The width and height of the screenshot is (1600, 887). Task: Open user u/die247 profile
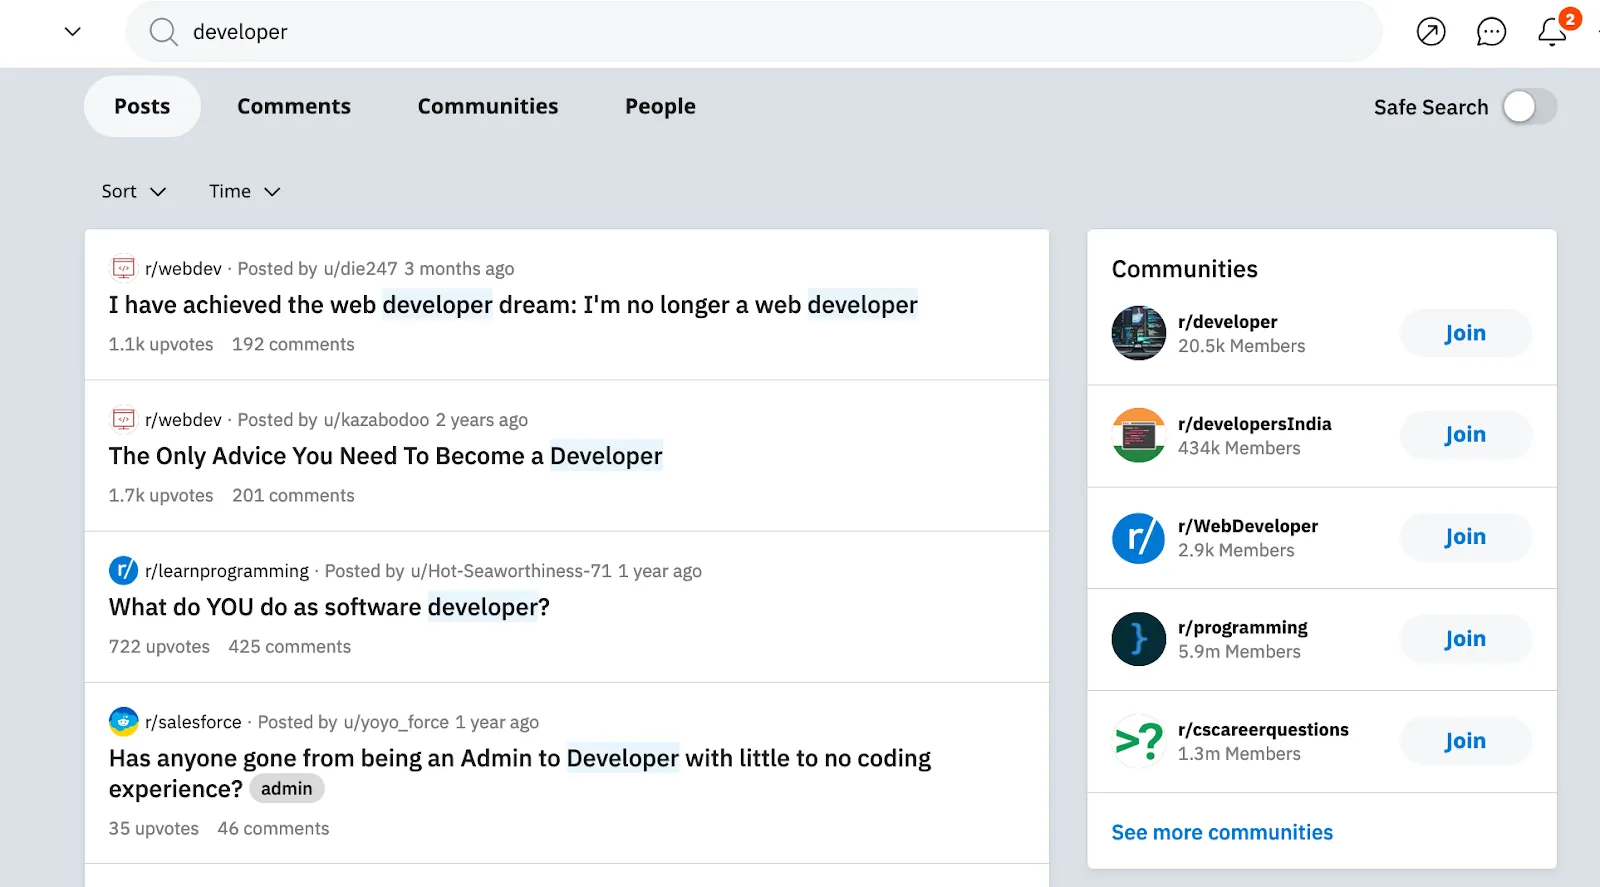point(360,268)
